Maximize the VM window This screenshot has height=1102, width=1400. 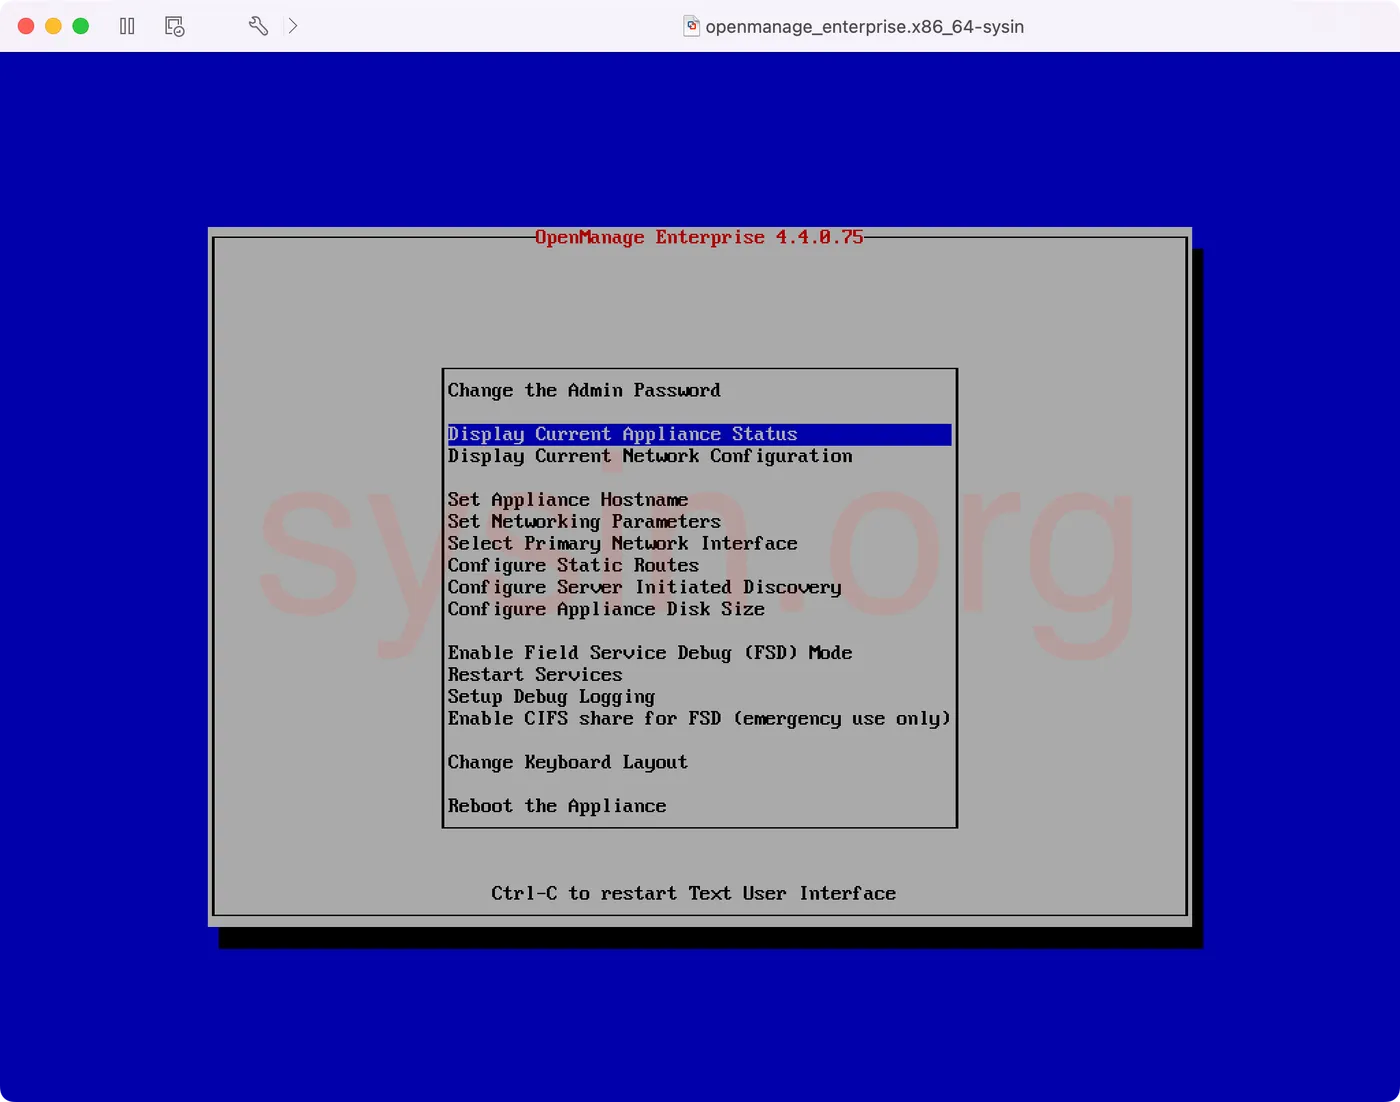click(80, 26)
